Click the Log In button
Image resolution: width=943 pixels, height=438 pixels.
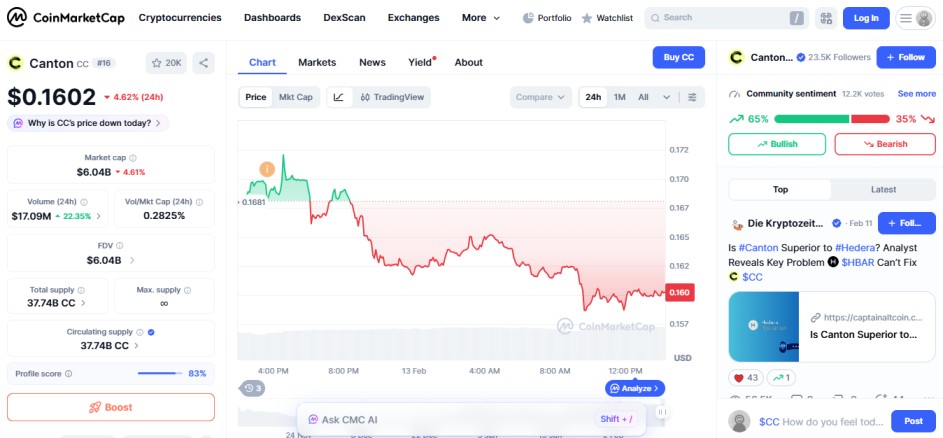tap(866, 18)
